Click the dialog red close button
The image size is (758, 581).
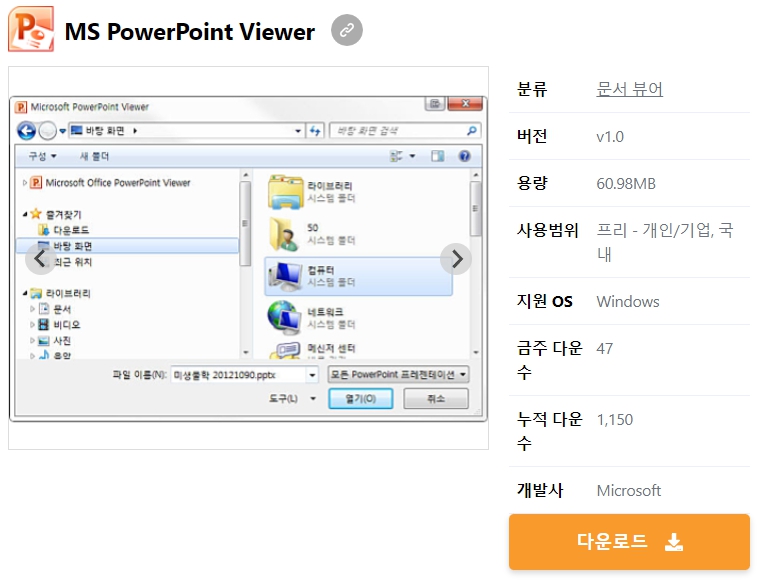tap(465, 103)
